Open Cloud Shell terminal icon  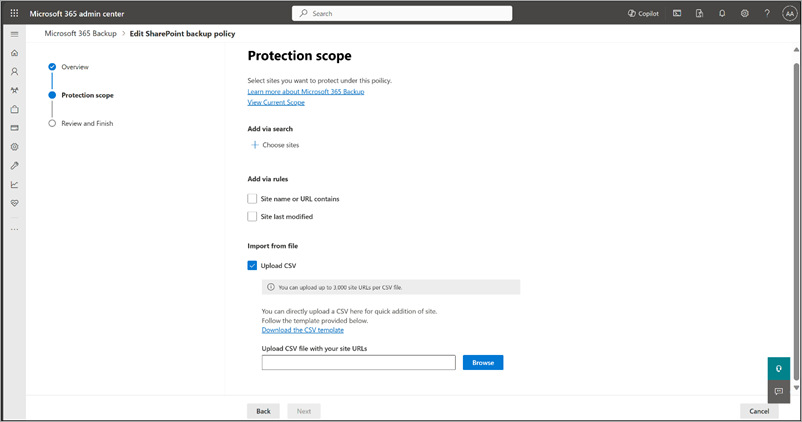pyautogui.click(x=677, y=13)
